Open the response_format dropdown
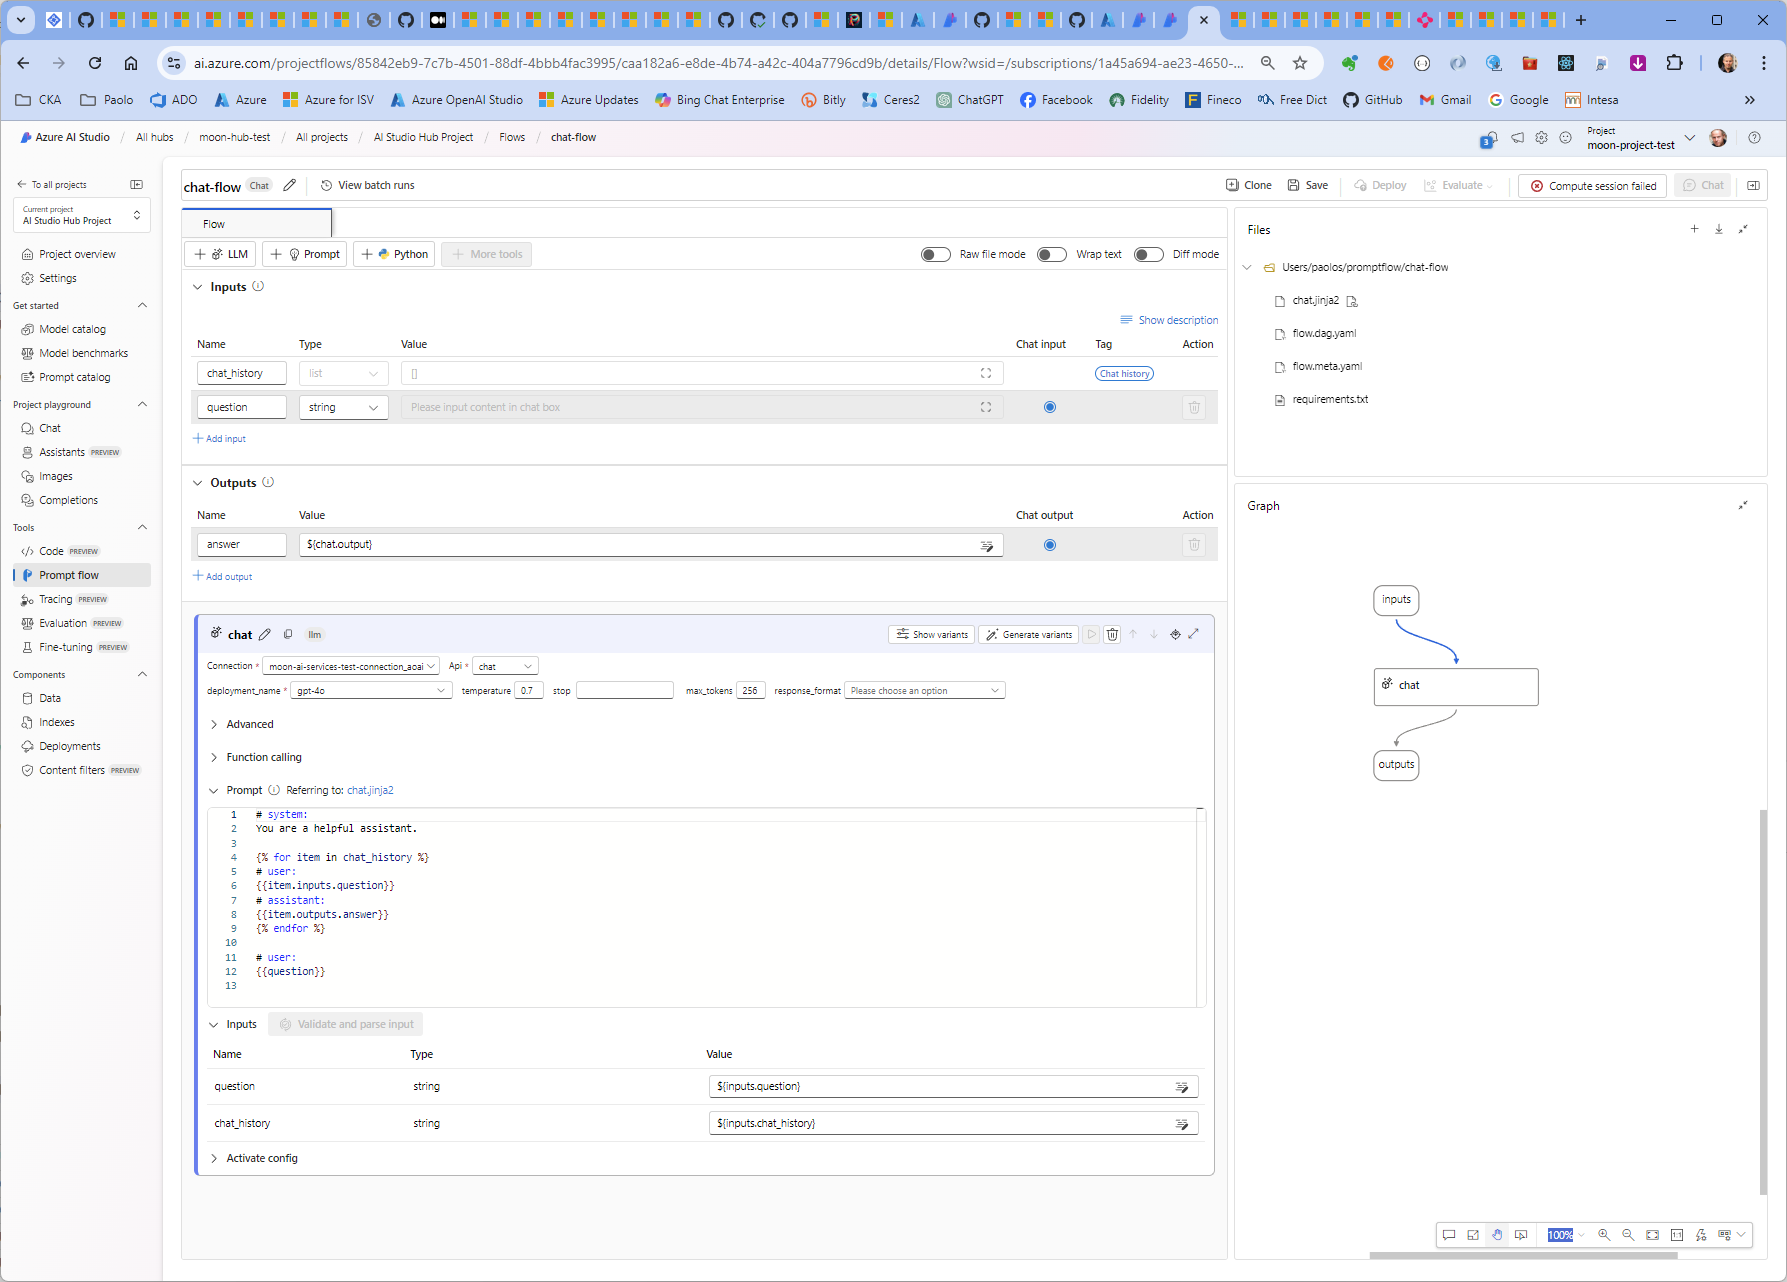1787x1282 pixels. [x=924, y=691]
